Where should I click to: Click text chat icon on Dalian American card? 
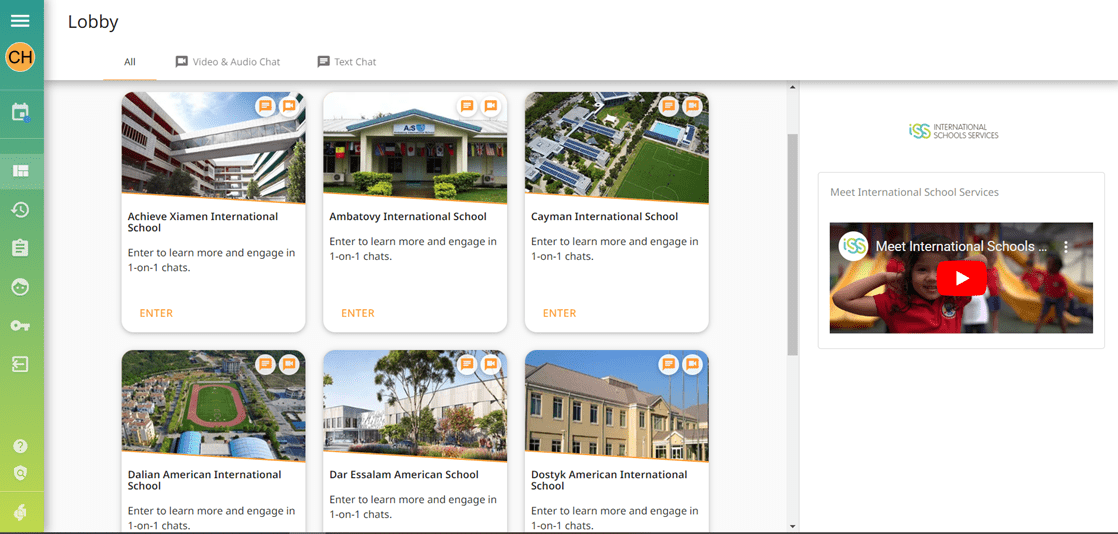click(x=265, y=364)
